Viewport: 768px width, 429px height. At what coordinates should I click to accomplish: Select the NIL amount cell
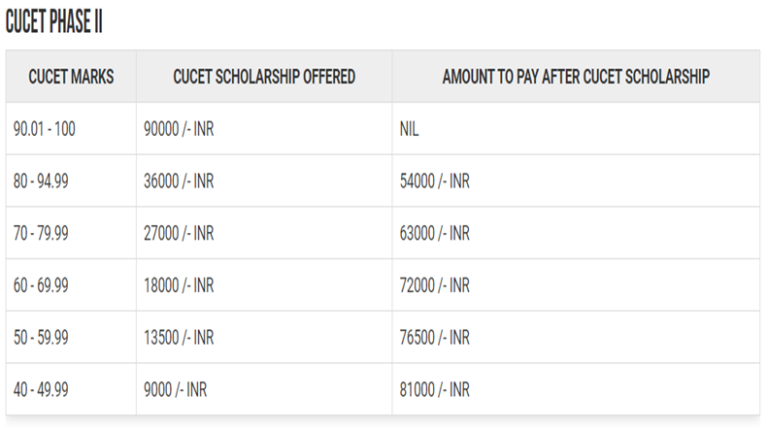point(409,129)
